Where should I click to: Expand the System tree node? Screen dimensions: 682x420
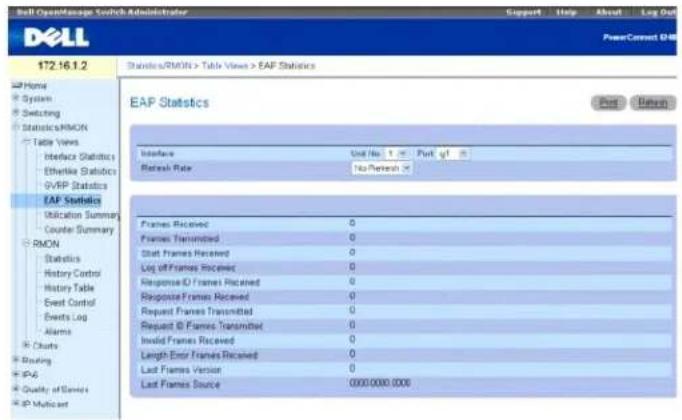(16, 99)
